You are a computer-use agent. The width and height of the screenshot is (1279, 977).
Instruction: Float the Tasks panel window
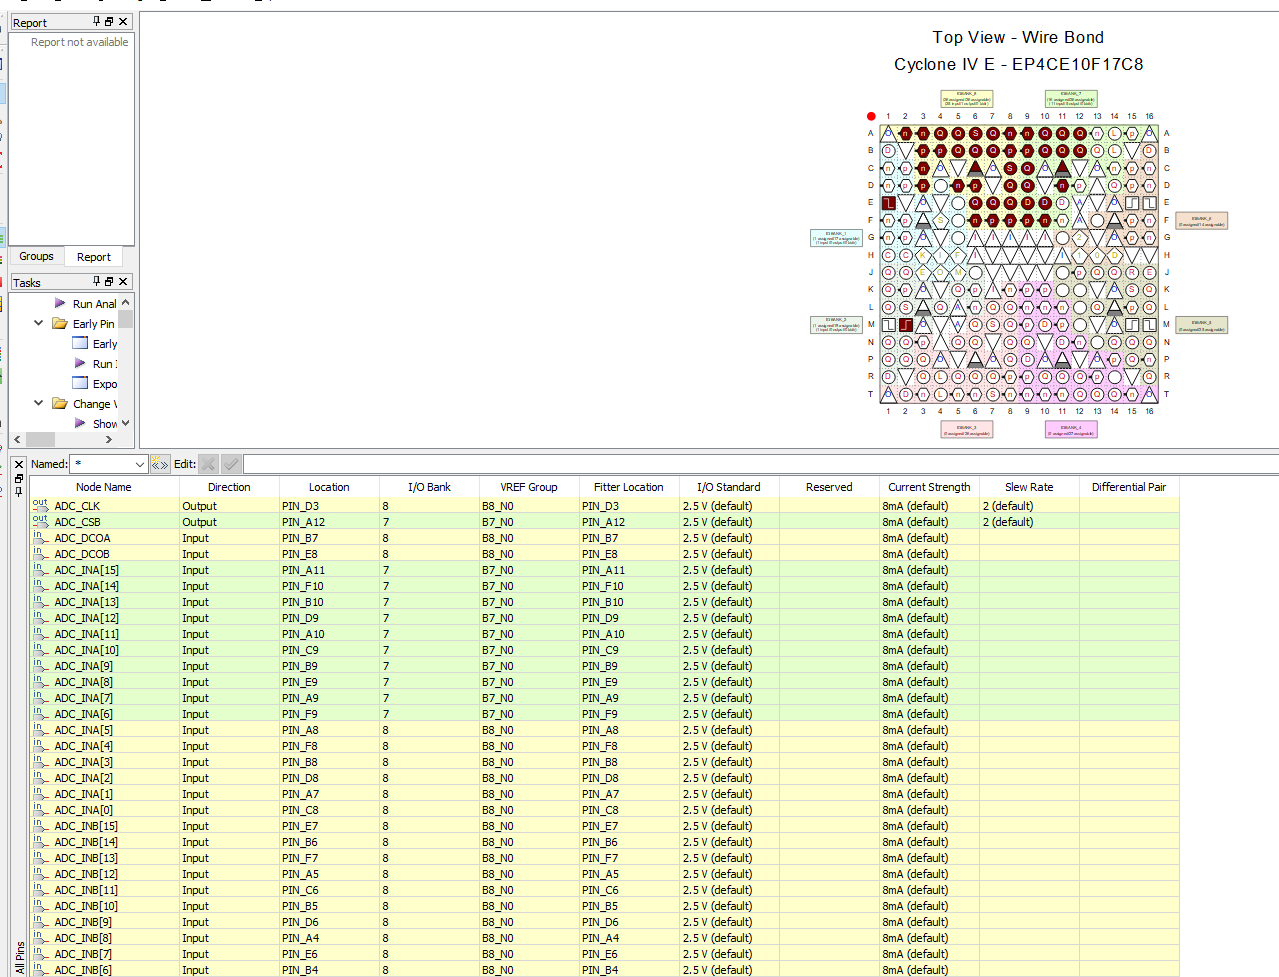(109, 281)
